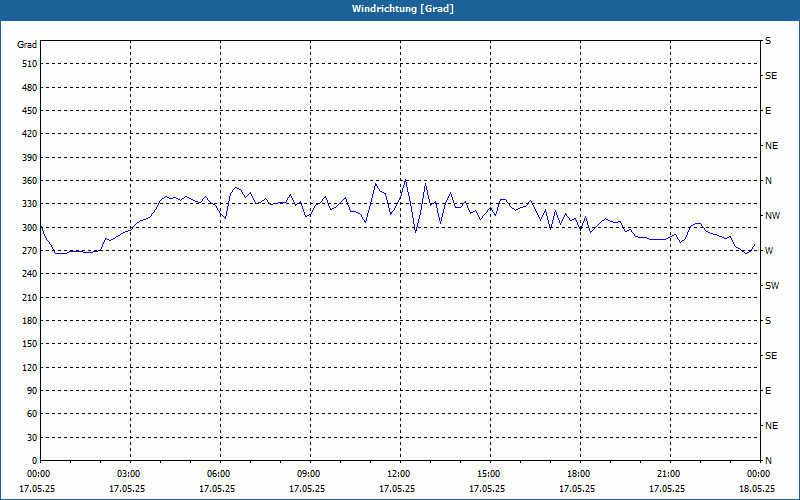Viewport: 800px width, 500px height.
Task: Click the 300 y-axis value
Action: click(x=30, y=228)
